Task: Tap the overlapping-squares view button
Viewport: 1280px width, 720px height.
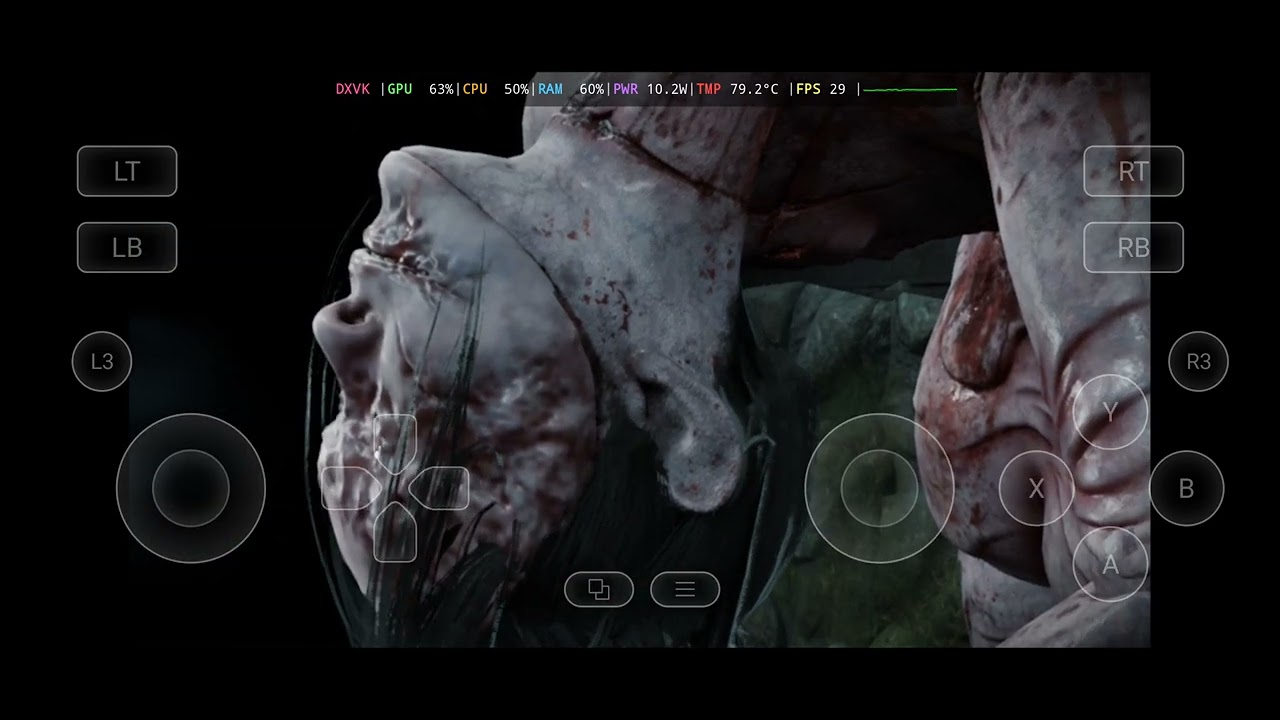Action: (x=599, y=589)
